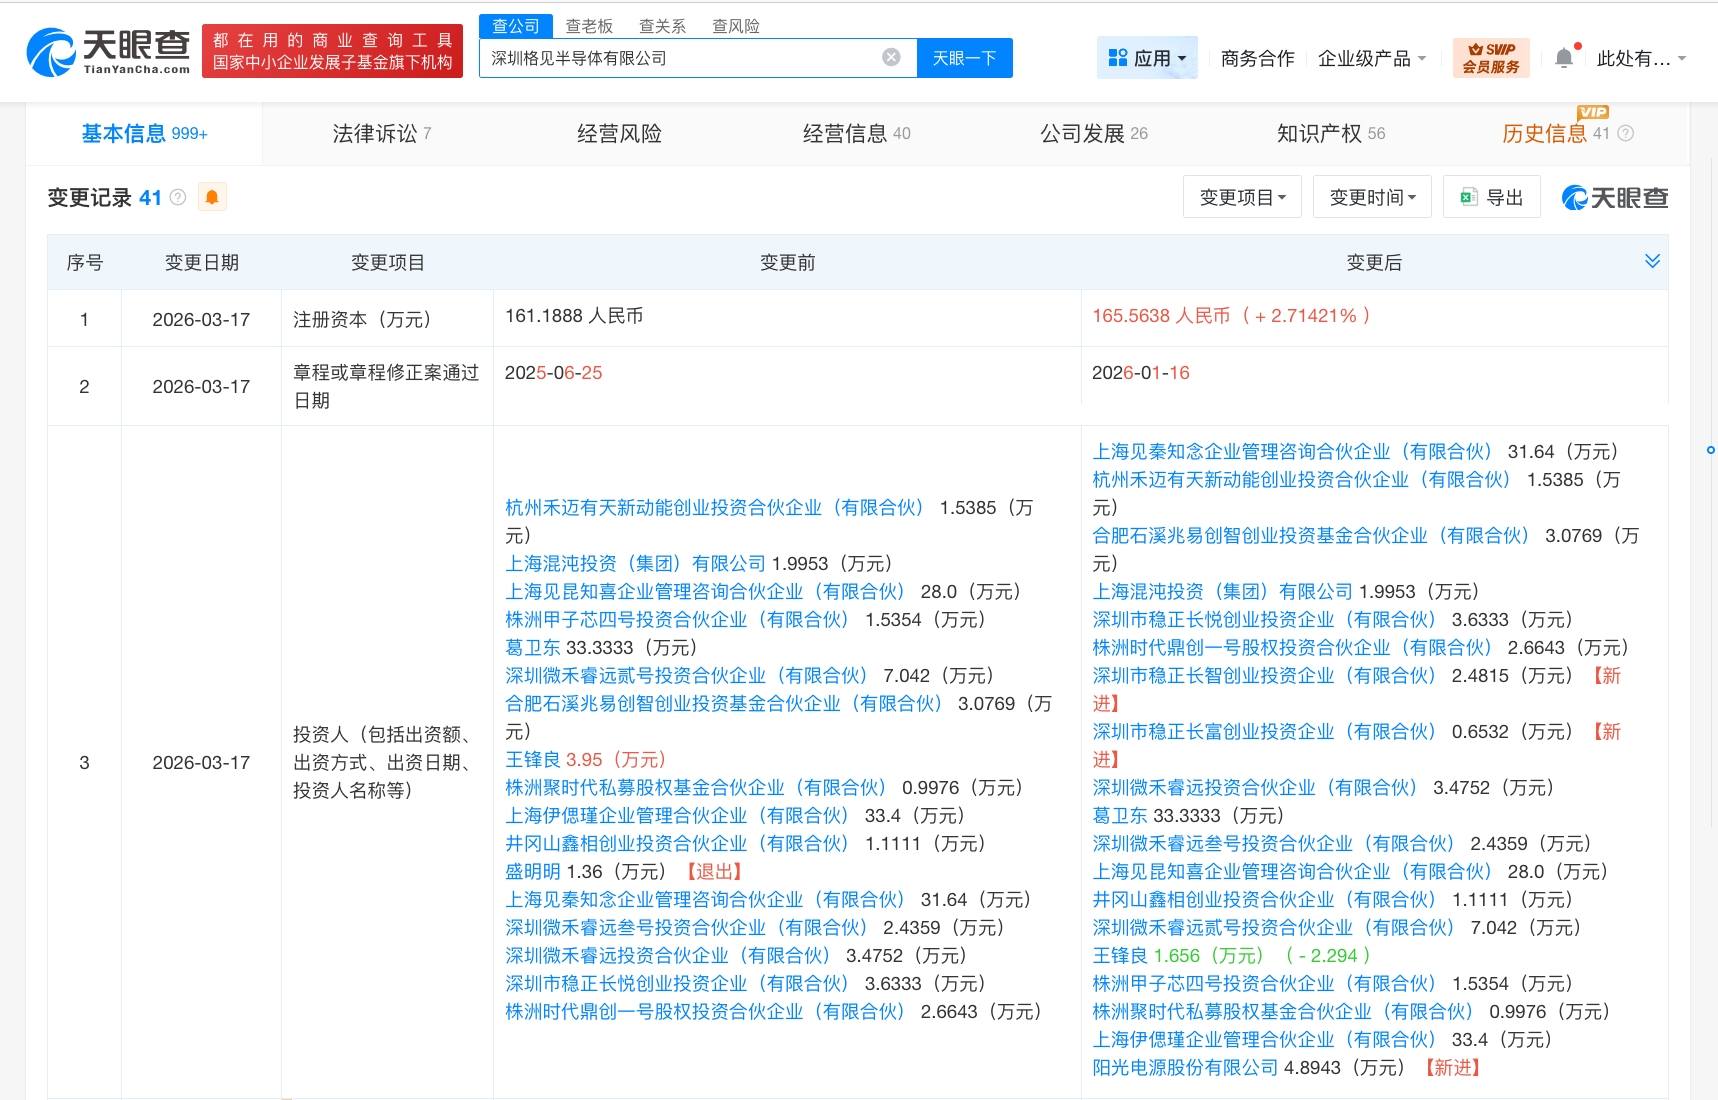Select the 查老板 search tab
The width and height of the screenshot is (1718, 1100).
click(589, 26)
